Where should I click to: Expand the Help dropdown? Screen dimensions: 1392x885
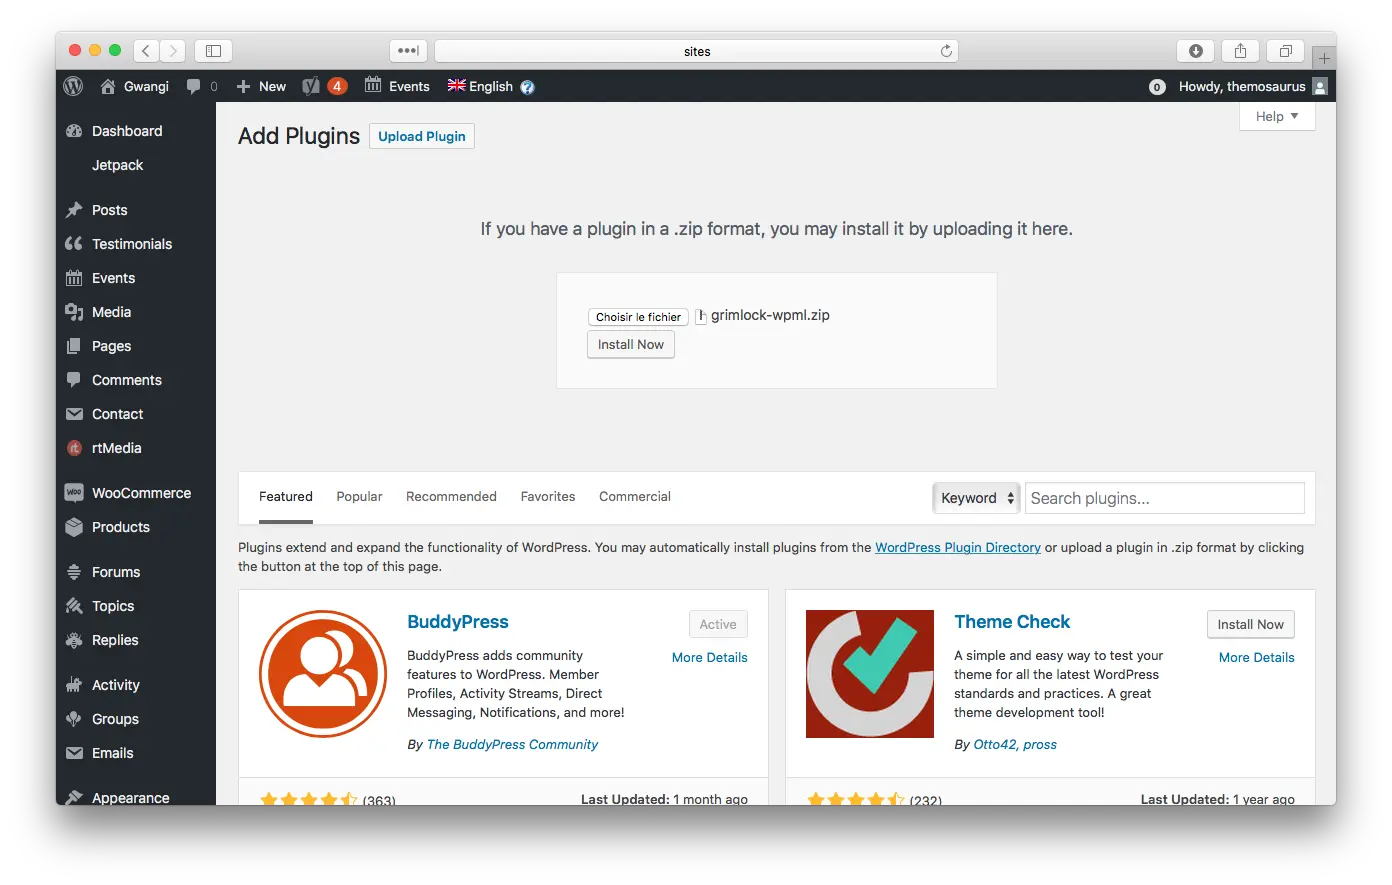click(1277, 116)
